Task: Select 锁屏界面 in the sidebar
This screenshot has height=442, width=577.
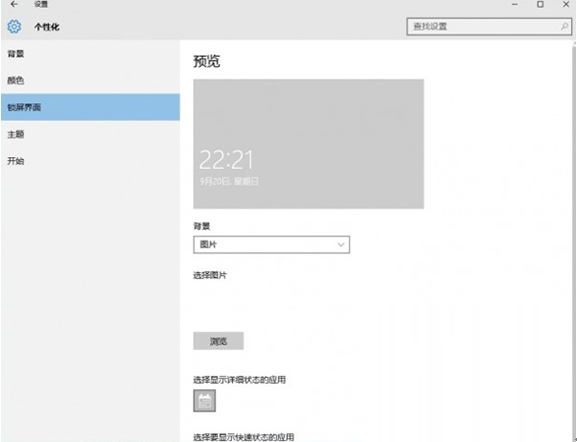Action: point(90,107)
